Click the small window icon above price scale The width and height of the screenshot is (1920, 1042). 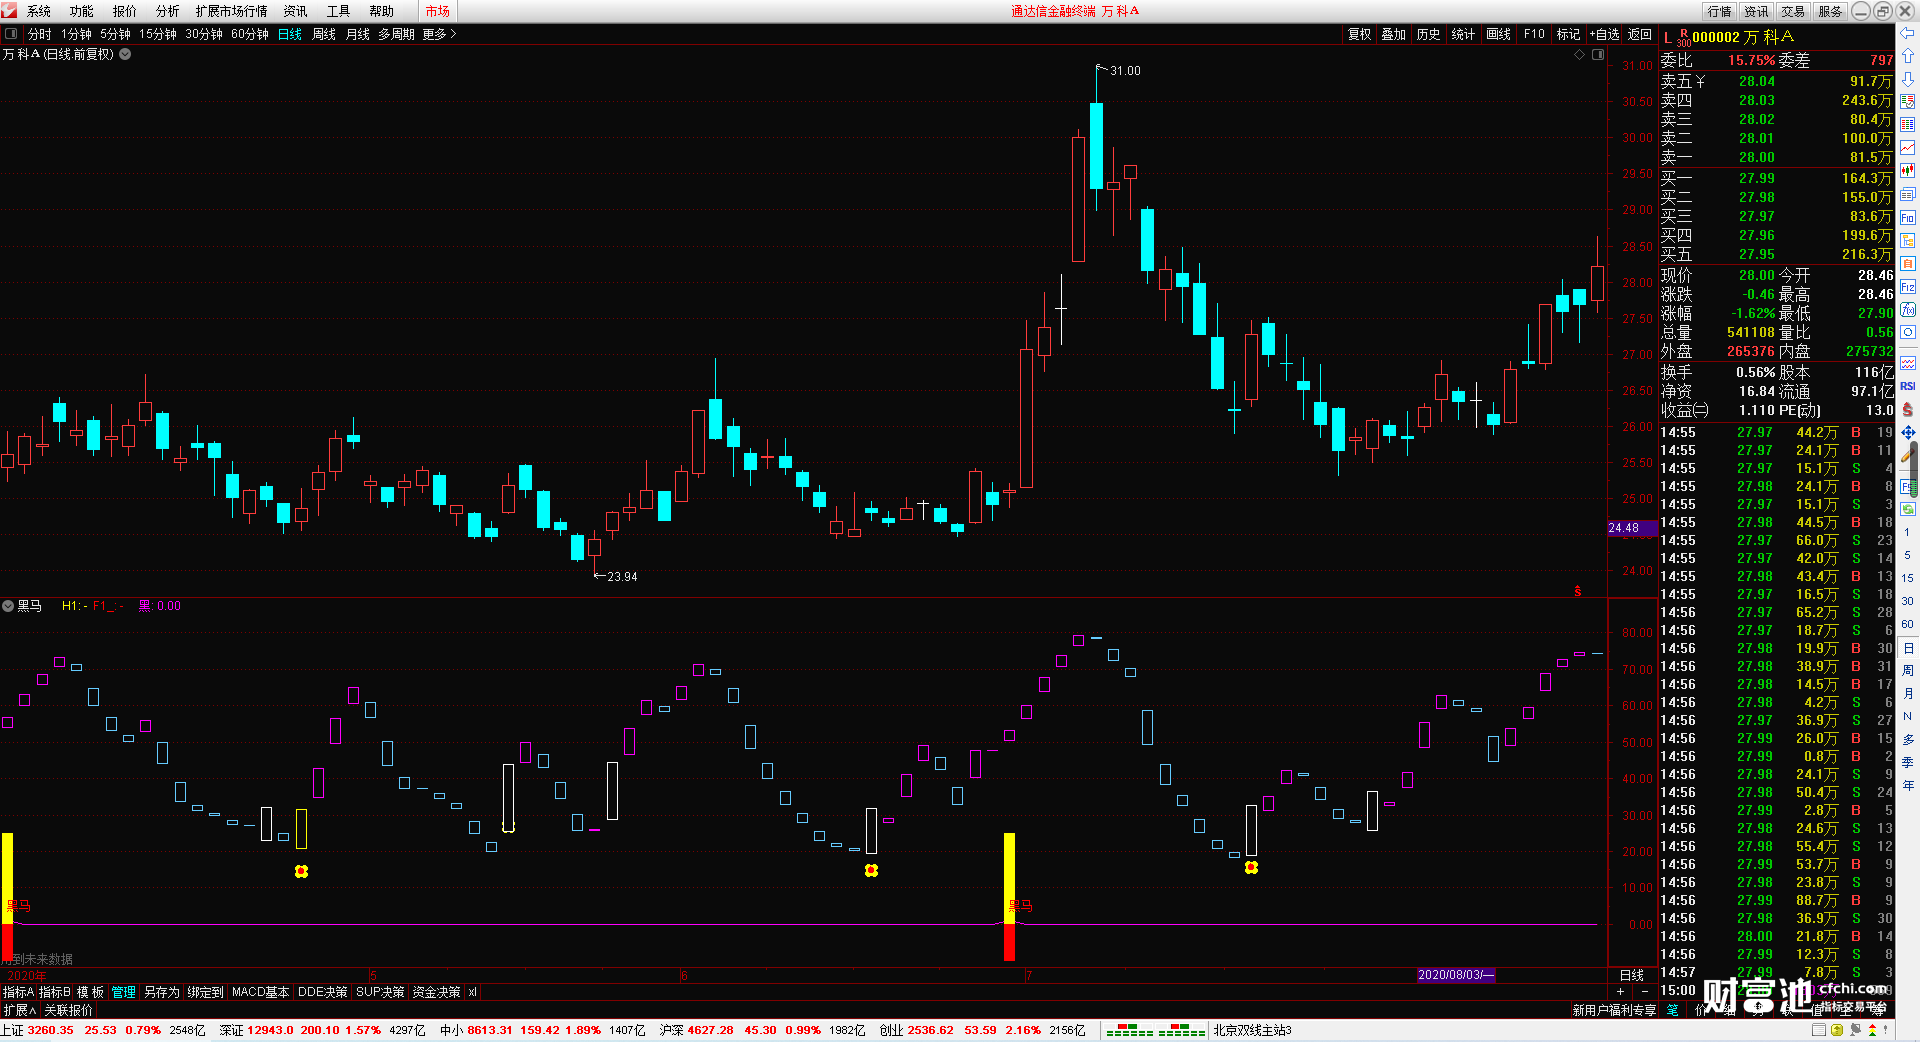pos(1598,55)
